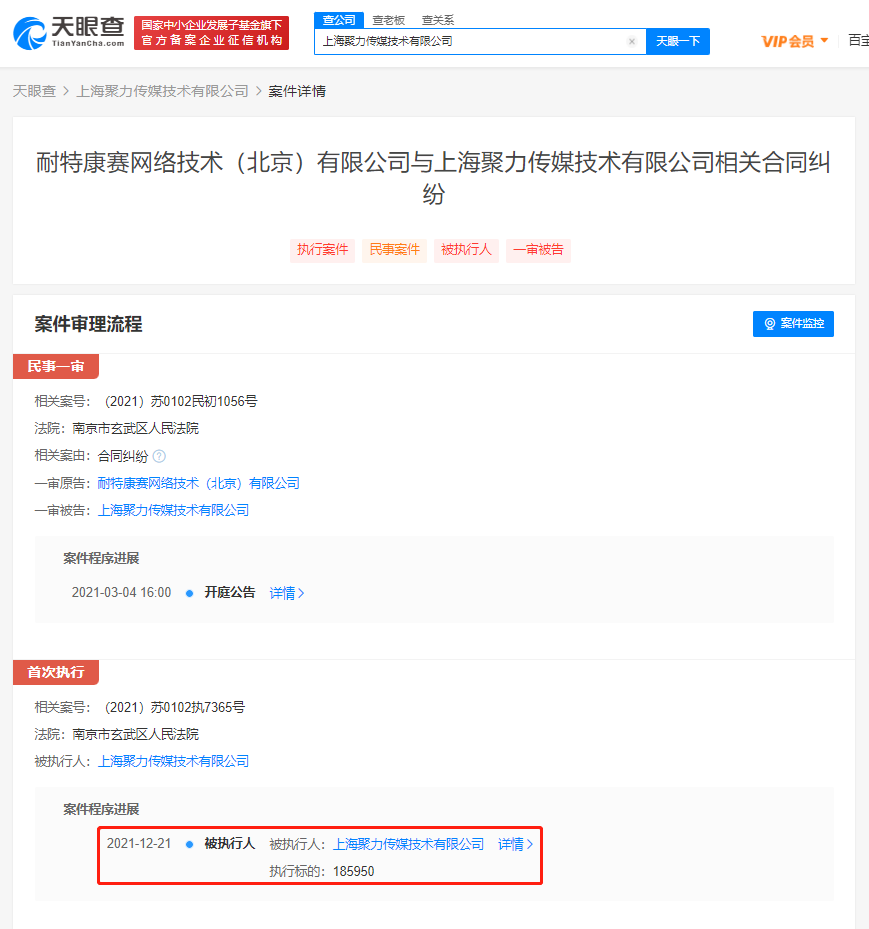Viewport: 869px width, 929px height.
Task: Click the 国家中小企业发展子基金旗下 red banner
Action: coord(211,33)
